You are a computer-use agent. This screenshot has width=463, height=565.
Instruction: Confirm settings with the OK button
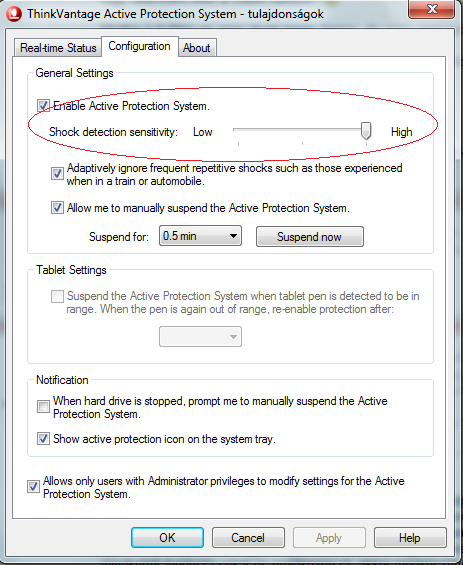pos(168,538)
